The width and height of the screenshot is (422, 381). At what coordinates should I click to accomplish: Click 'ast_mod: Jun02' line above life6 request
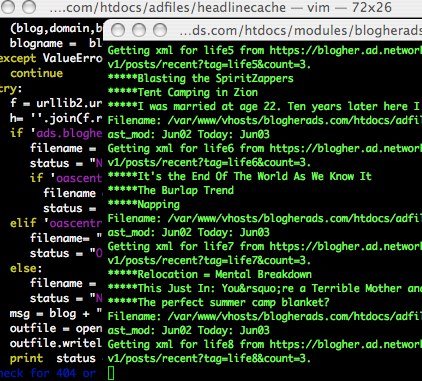tap(188, 134)
